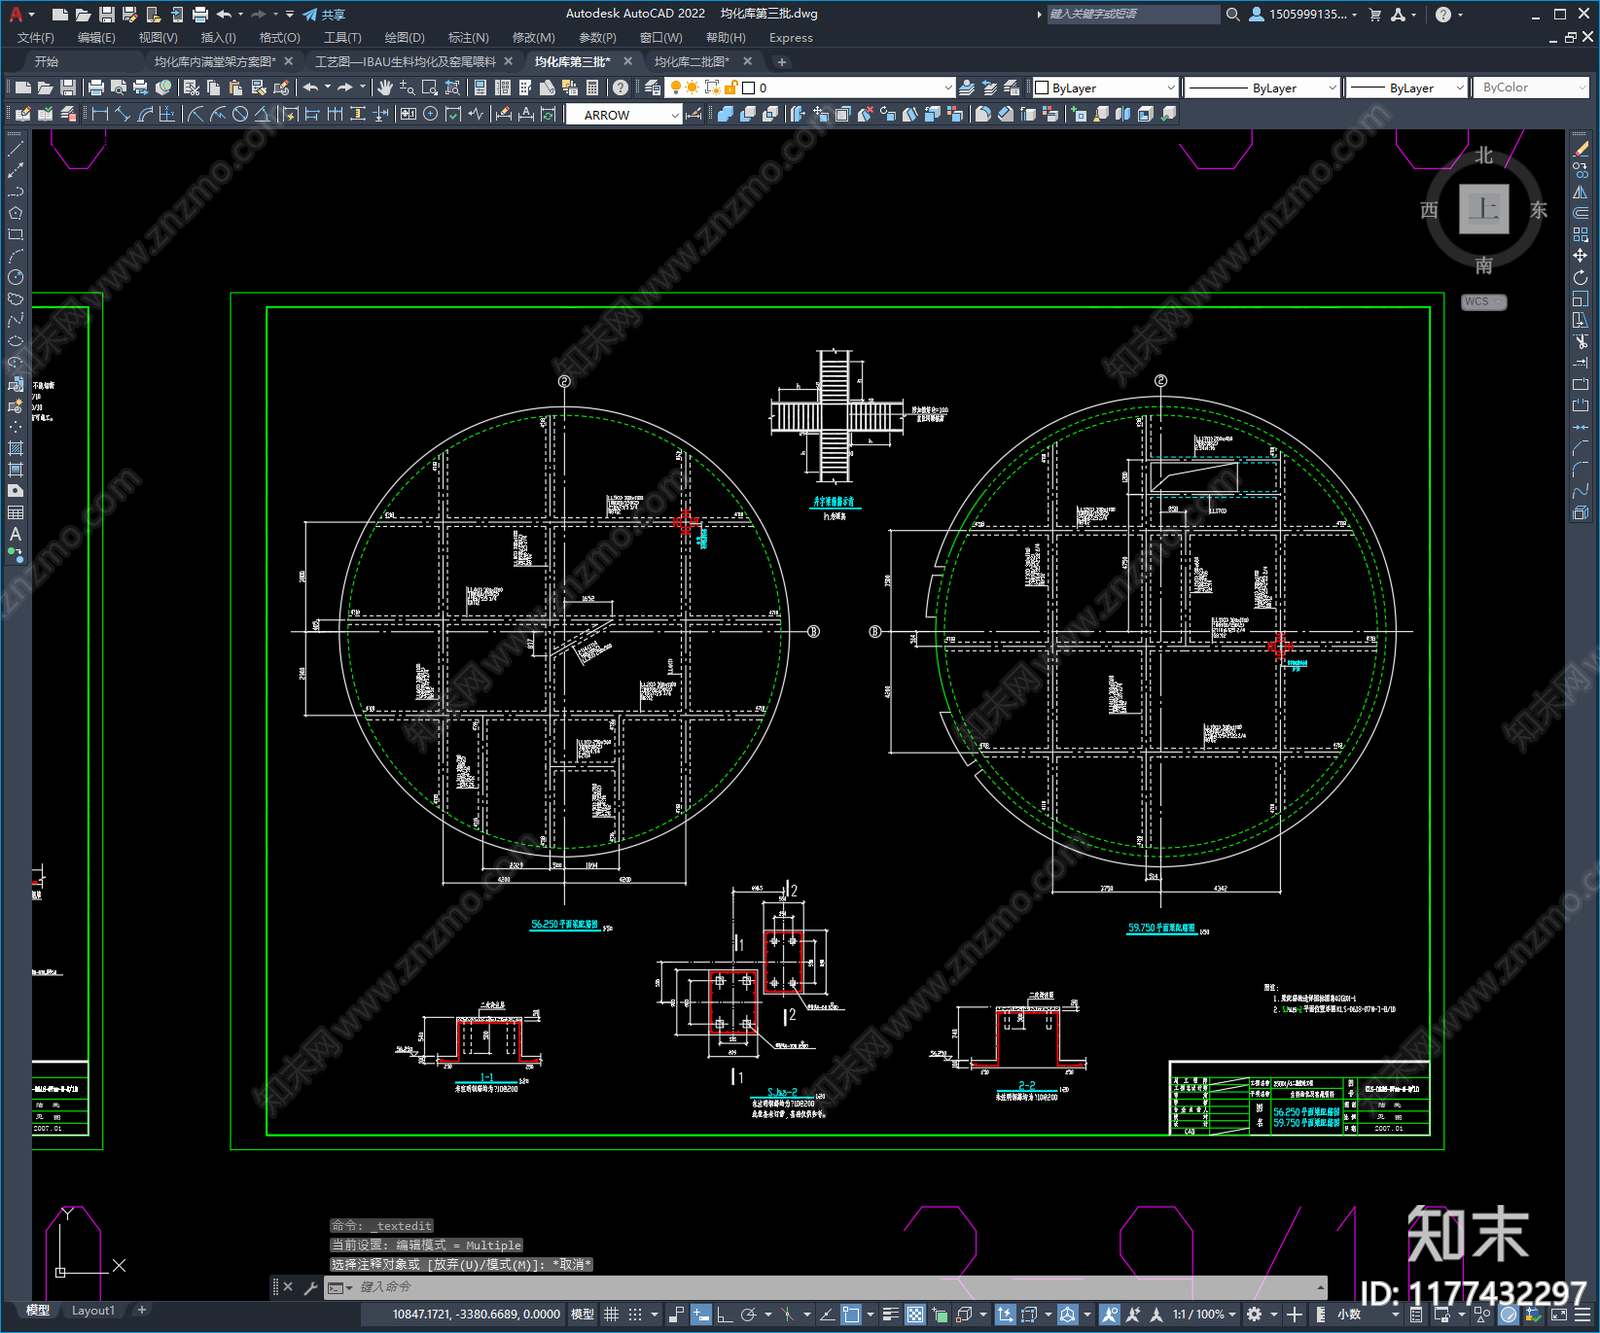Select the Polygon tool in left draw toolbar
Screen dimensions: 1600x1333
(15, 213)
